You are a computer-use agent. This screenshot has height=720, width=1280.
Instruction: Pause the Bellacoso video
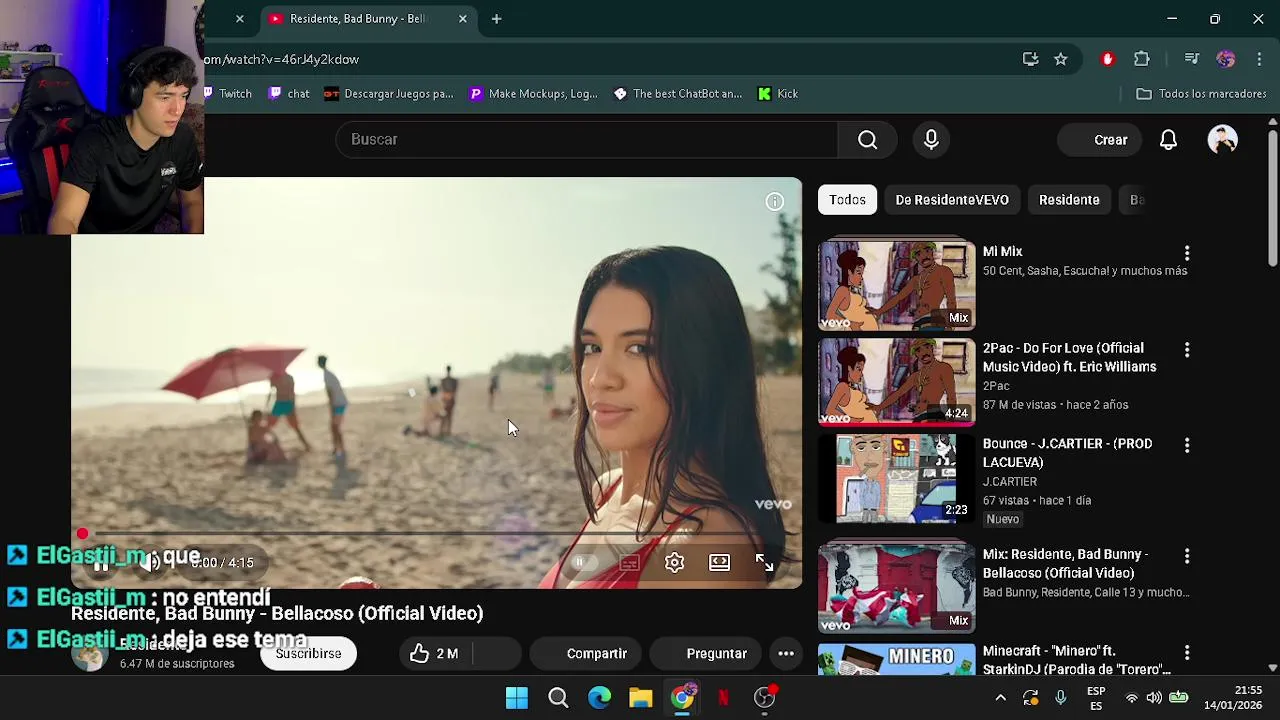101,563
